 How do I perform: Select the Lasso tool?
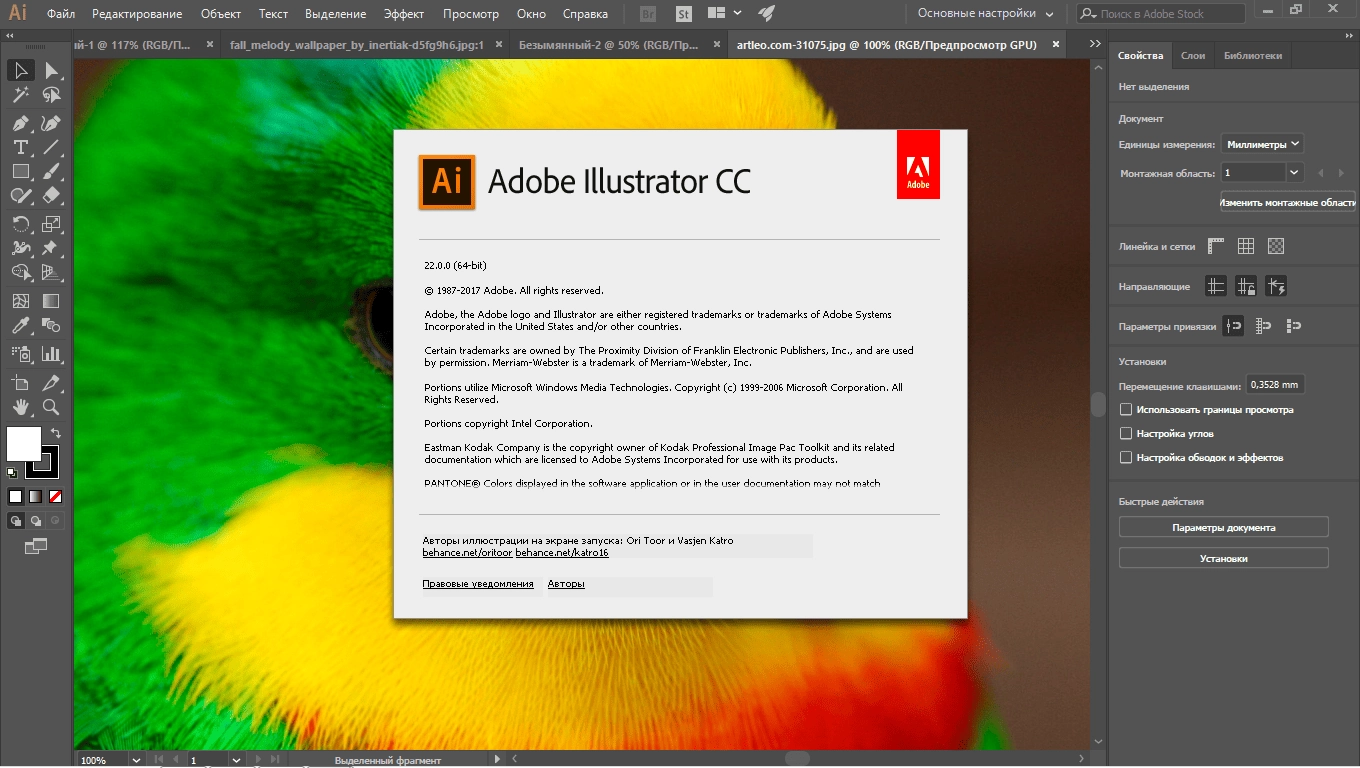tap(51, 96)
